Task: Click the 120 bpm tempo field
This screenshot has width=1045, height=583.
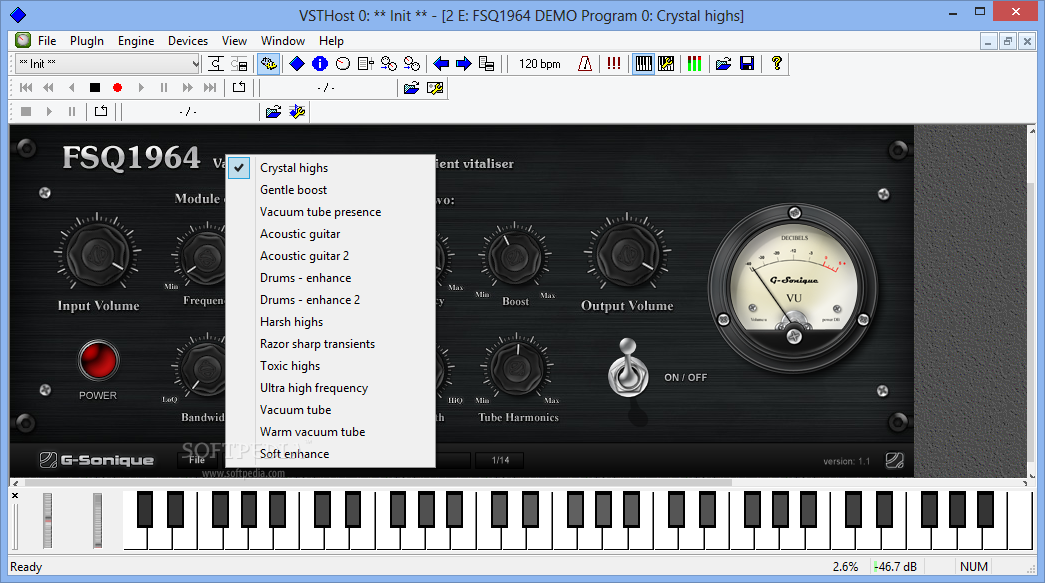Action: pos(539,64)
